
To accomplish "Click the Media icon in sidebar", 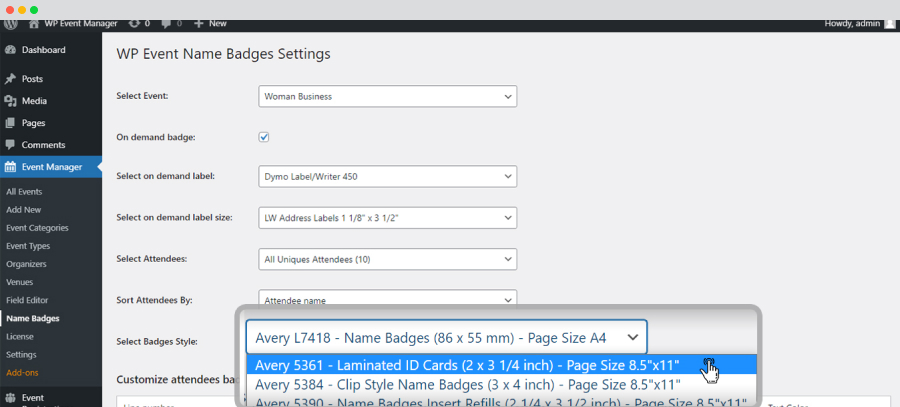I will click(10, 101).
